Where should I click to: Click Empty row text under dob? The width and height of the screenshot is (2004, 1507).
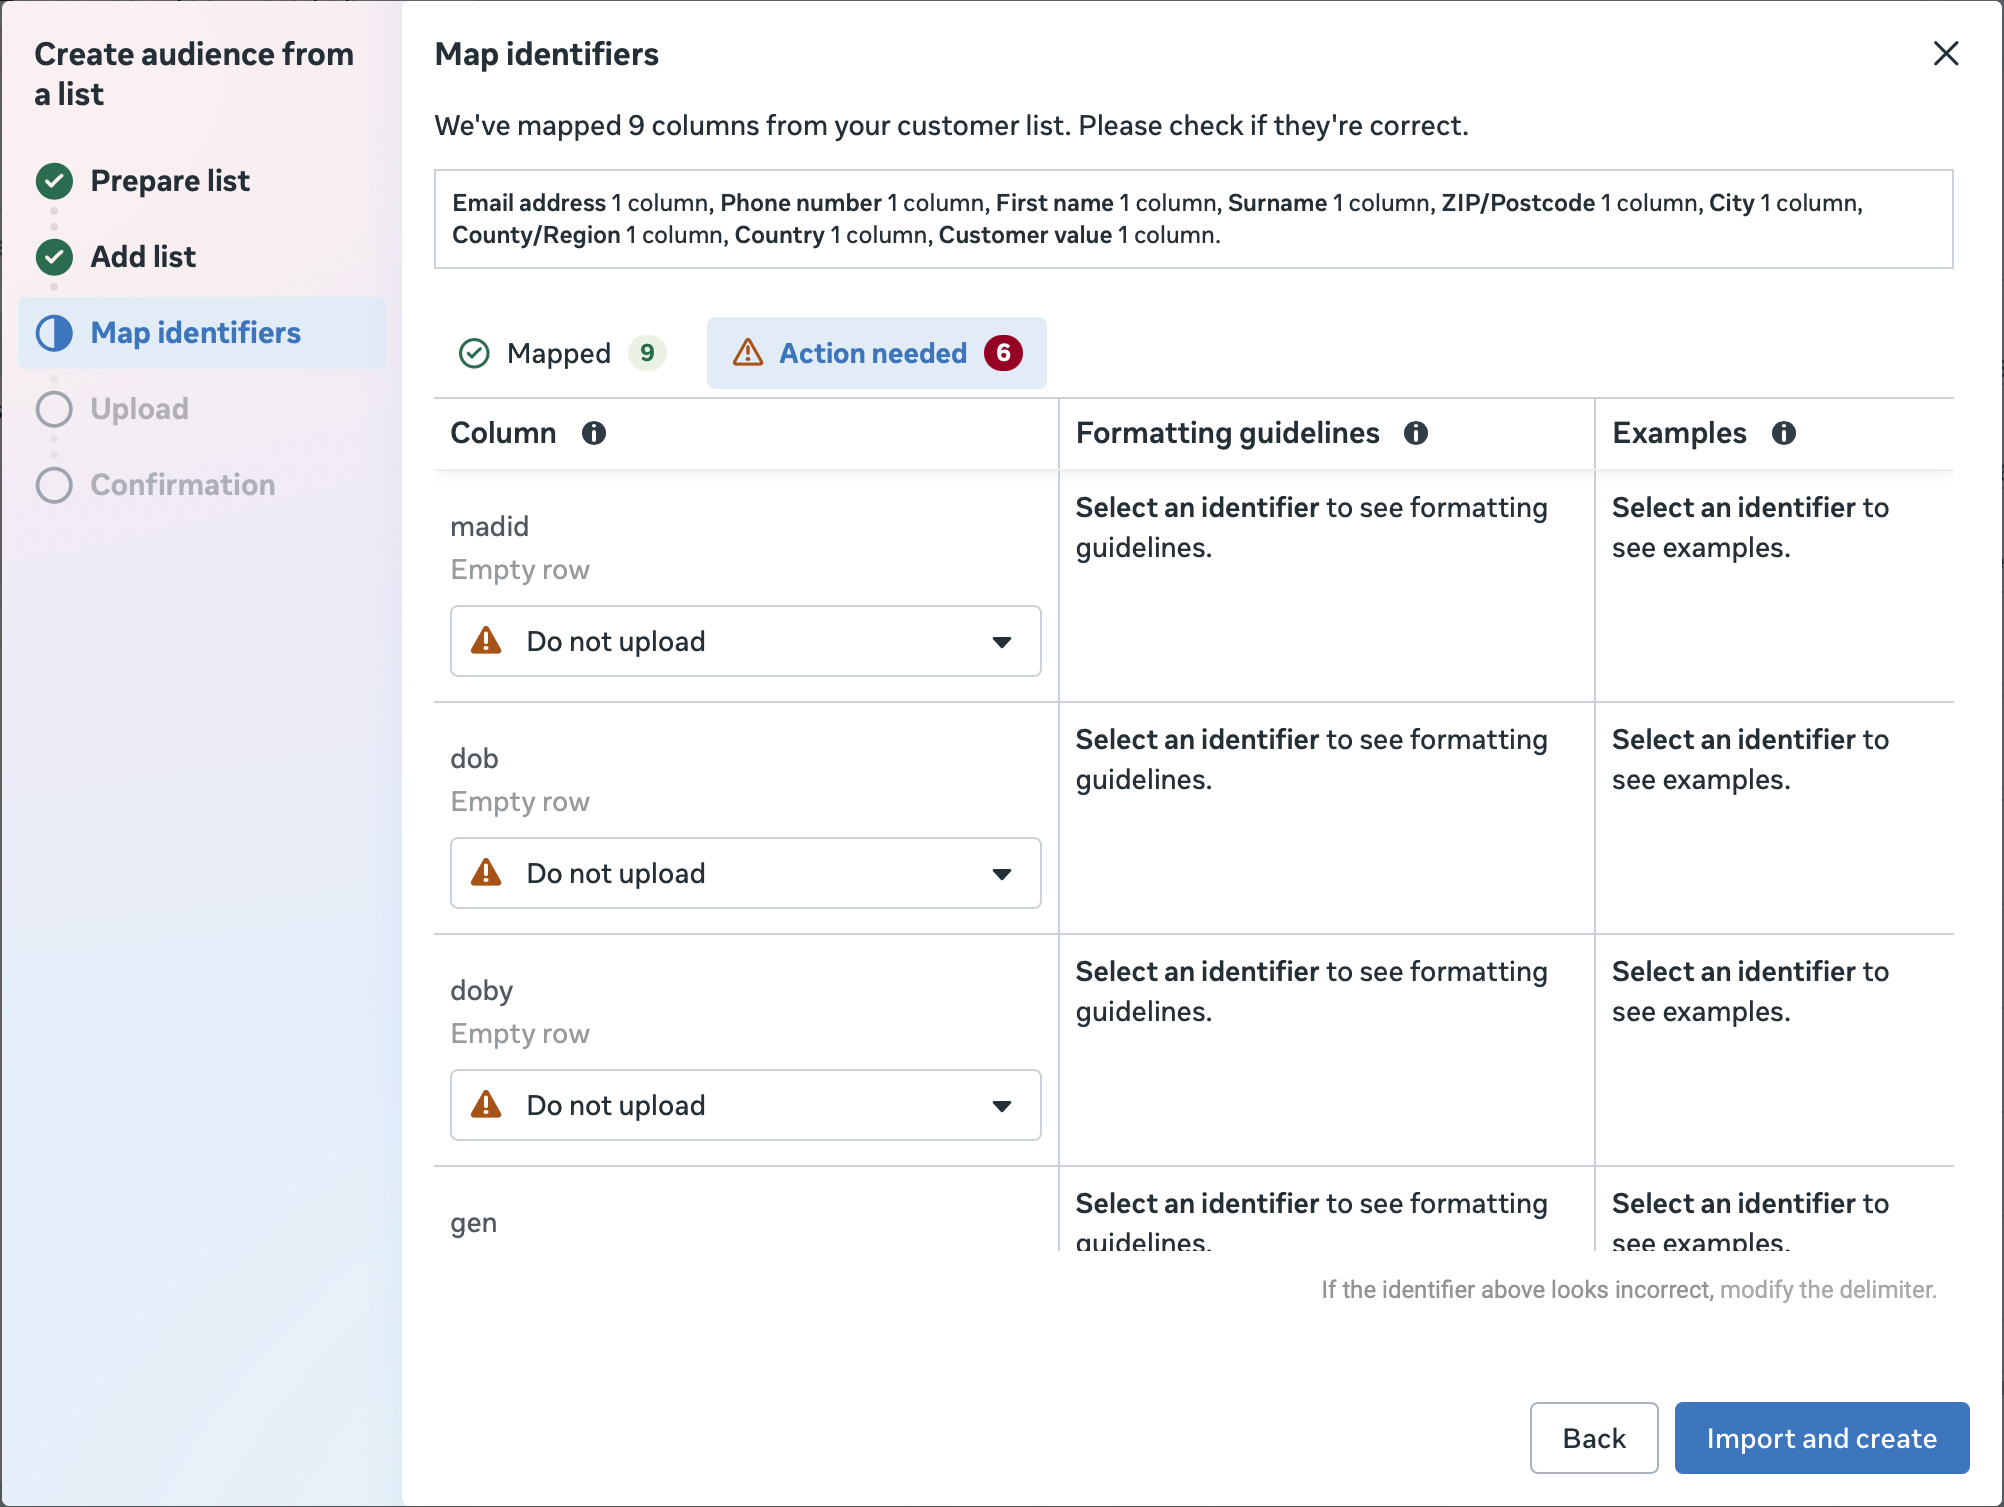pyautogui.click(x=520, y=802)
